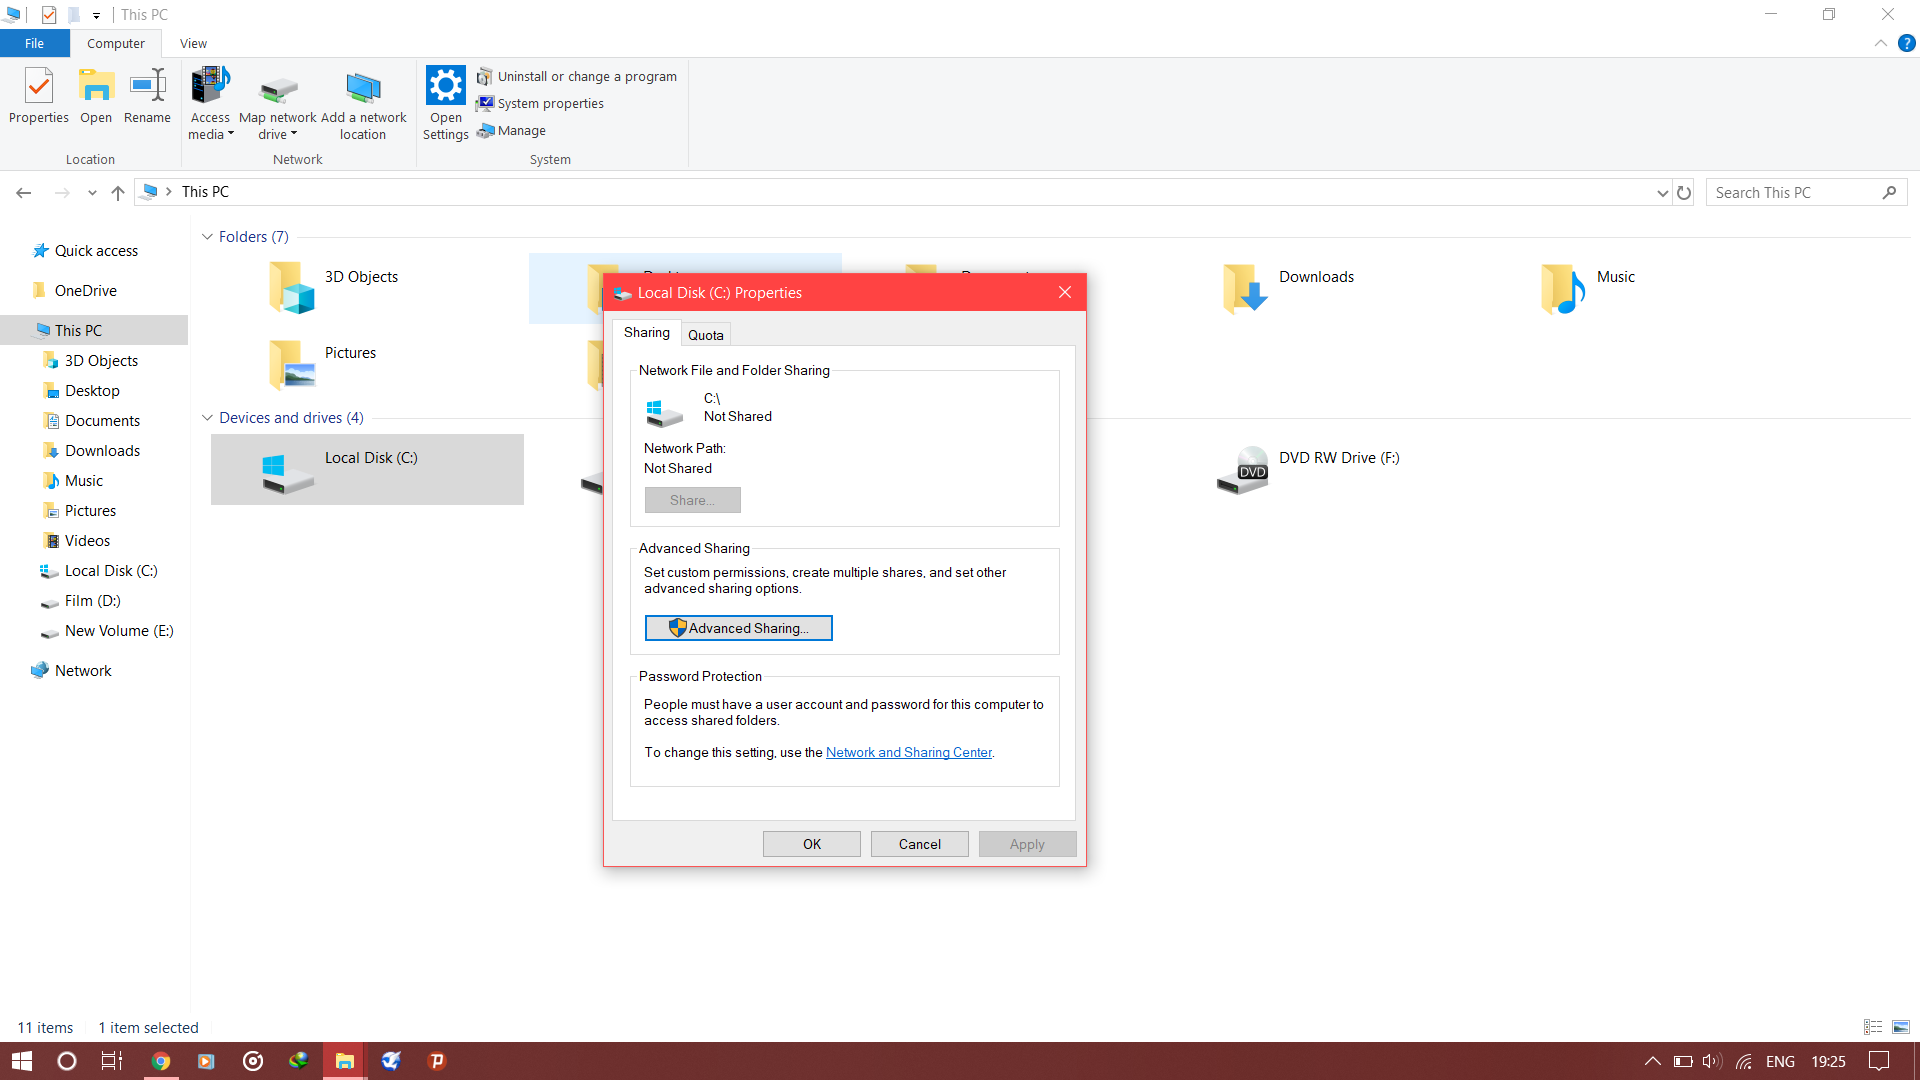The width and height of the screenshot is (1920, 1080).
Task: Open Cortana search circle
Action: pyautogui.click(x=67, y=1061)
